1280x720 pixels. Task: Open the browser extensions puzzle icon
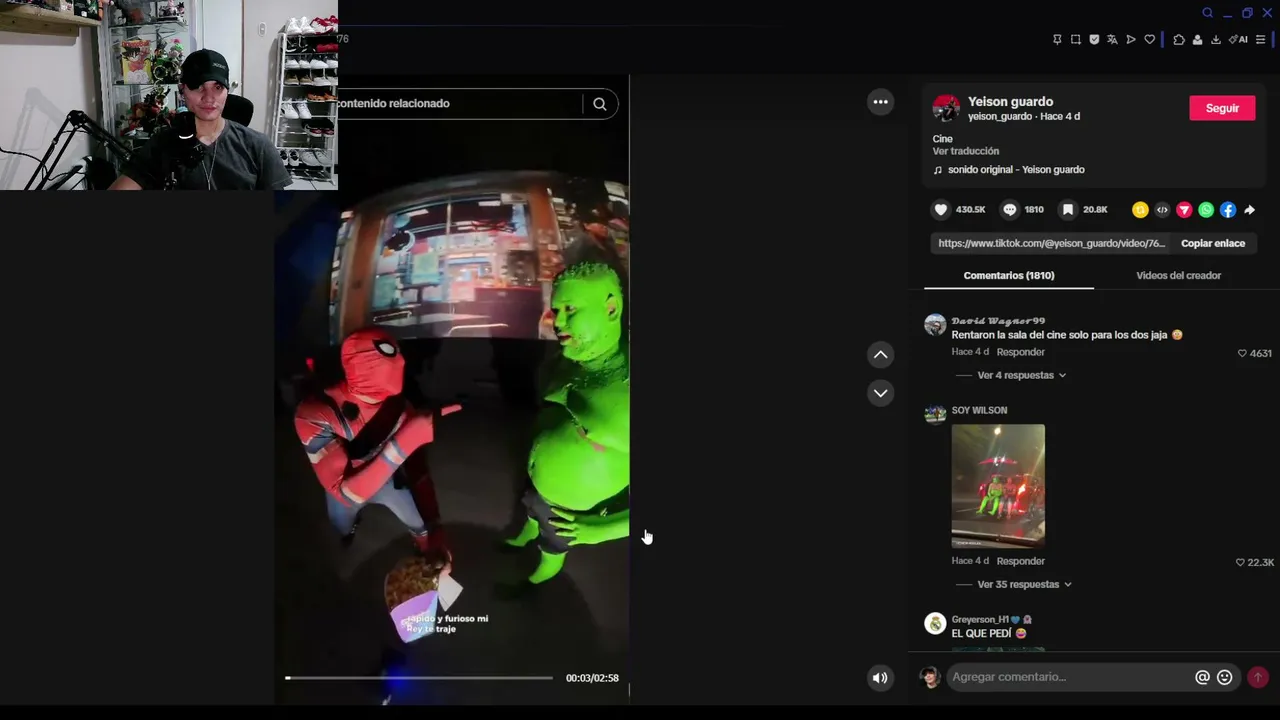pyautogui.click(x=1179, y=40)
